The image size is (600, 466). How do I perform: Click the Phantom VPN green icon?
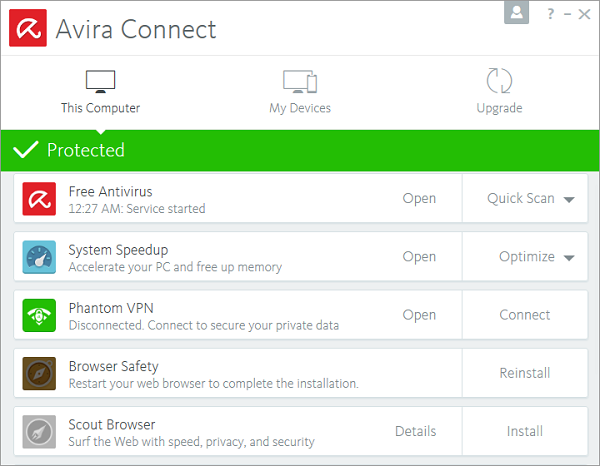pyautogui.click(x=39, y=315)
